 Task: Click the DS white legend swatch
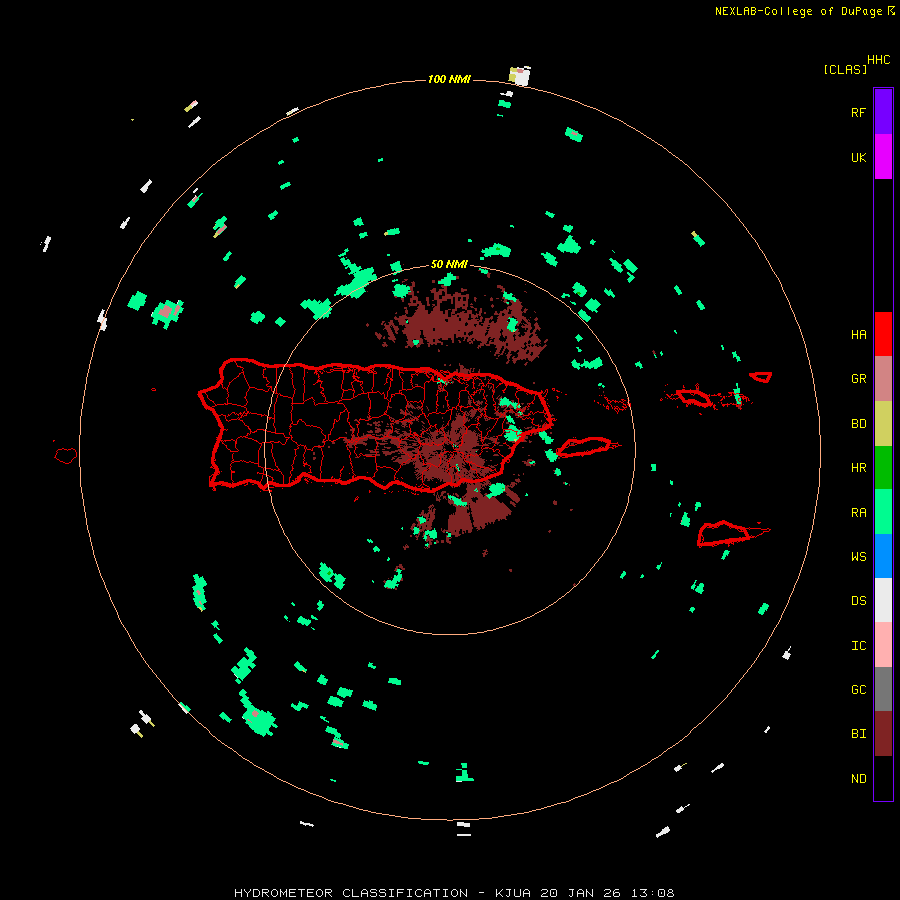(883, 600)
